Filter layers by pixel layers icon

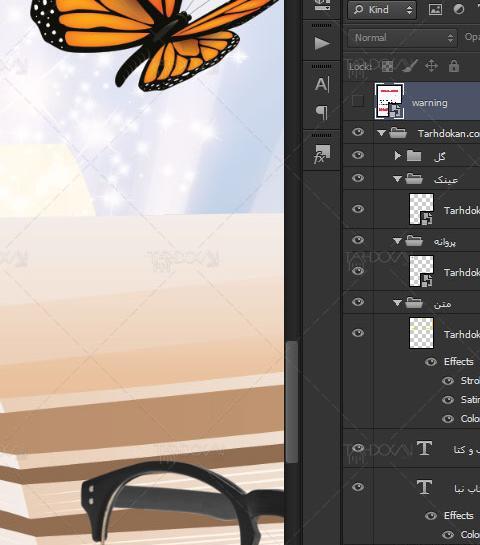435,9
